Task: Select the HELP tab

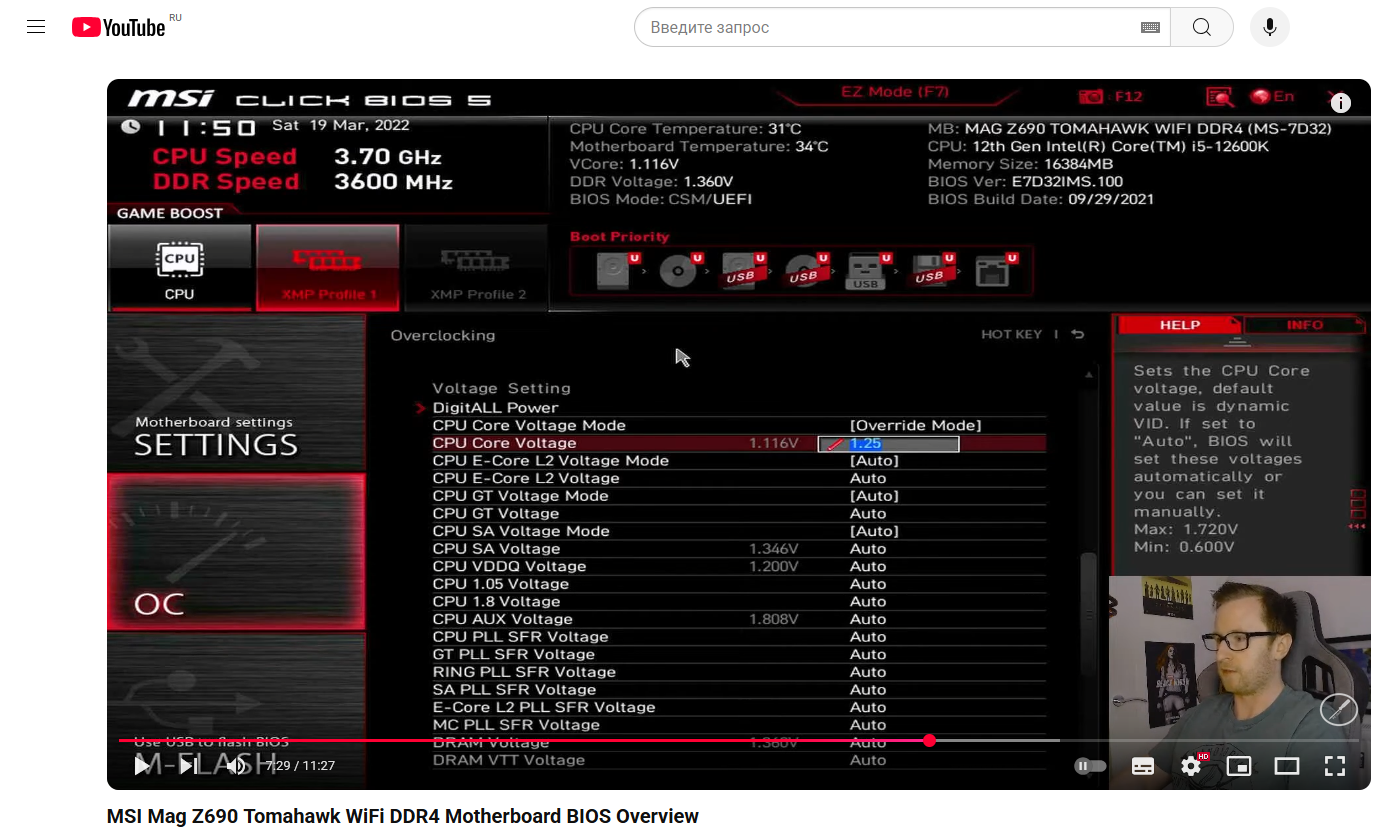Action: (1179, 325)
